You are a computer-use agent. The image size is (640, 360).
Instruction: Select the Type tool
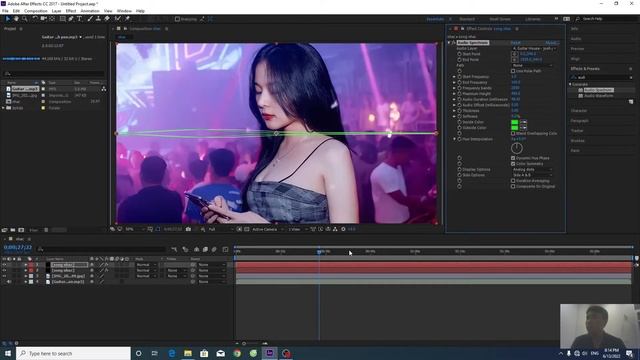(x=79, y=19)
